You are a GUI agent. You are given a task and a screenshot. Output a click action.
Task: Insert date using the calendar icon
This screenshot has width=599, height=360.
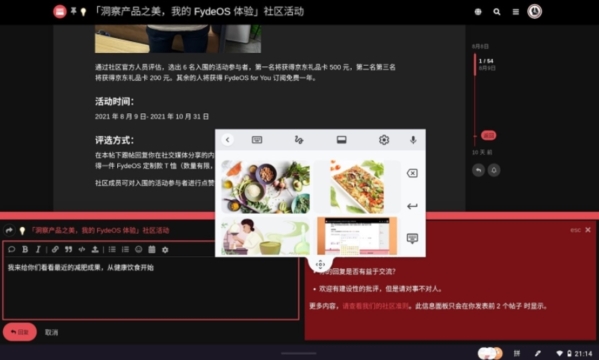tap(152, 250)
